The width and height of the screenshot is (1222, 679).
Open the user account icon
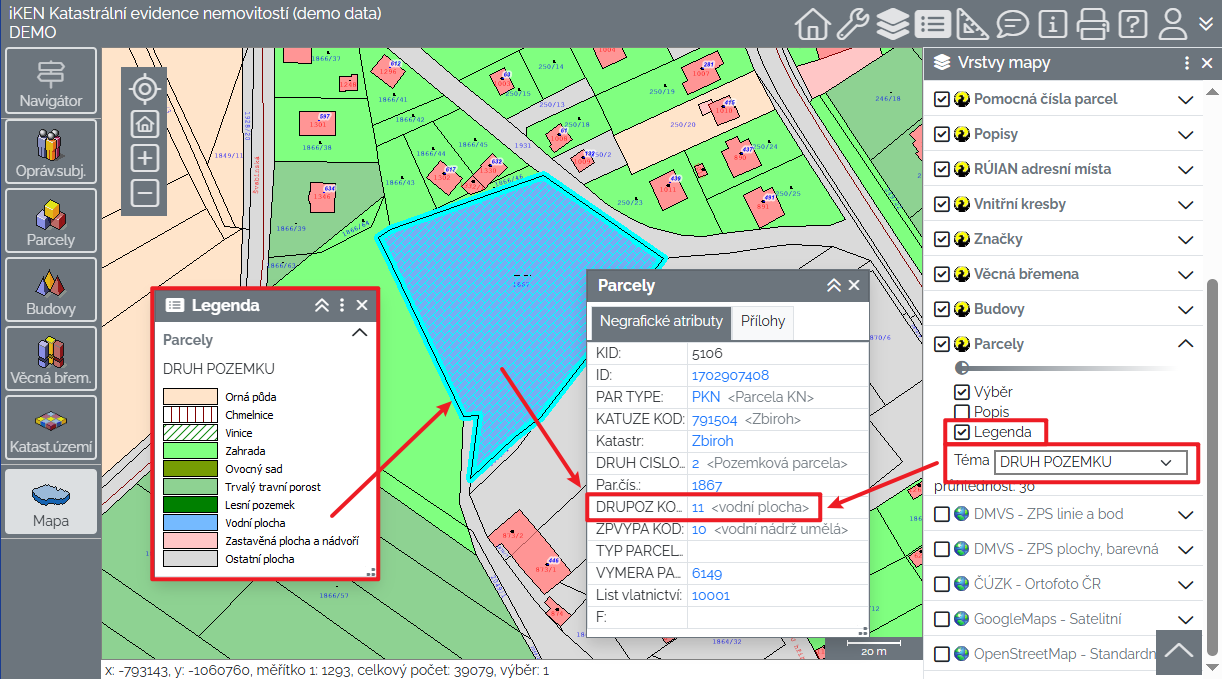coord(1176,23)
